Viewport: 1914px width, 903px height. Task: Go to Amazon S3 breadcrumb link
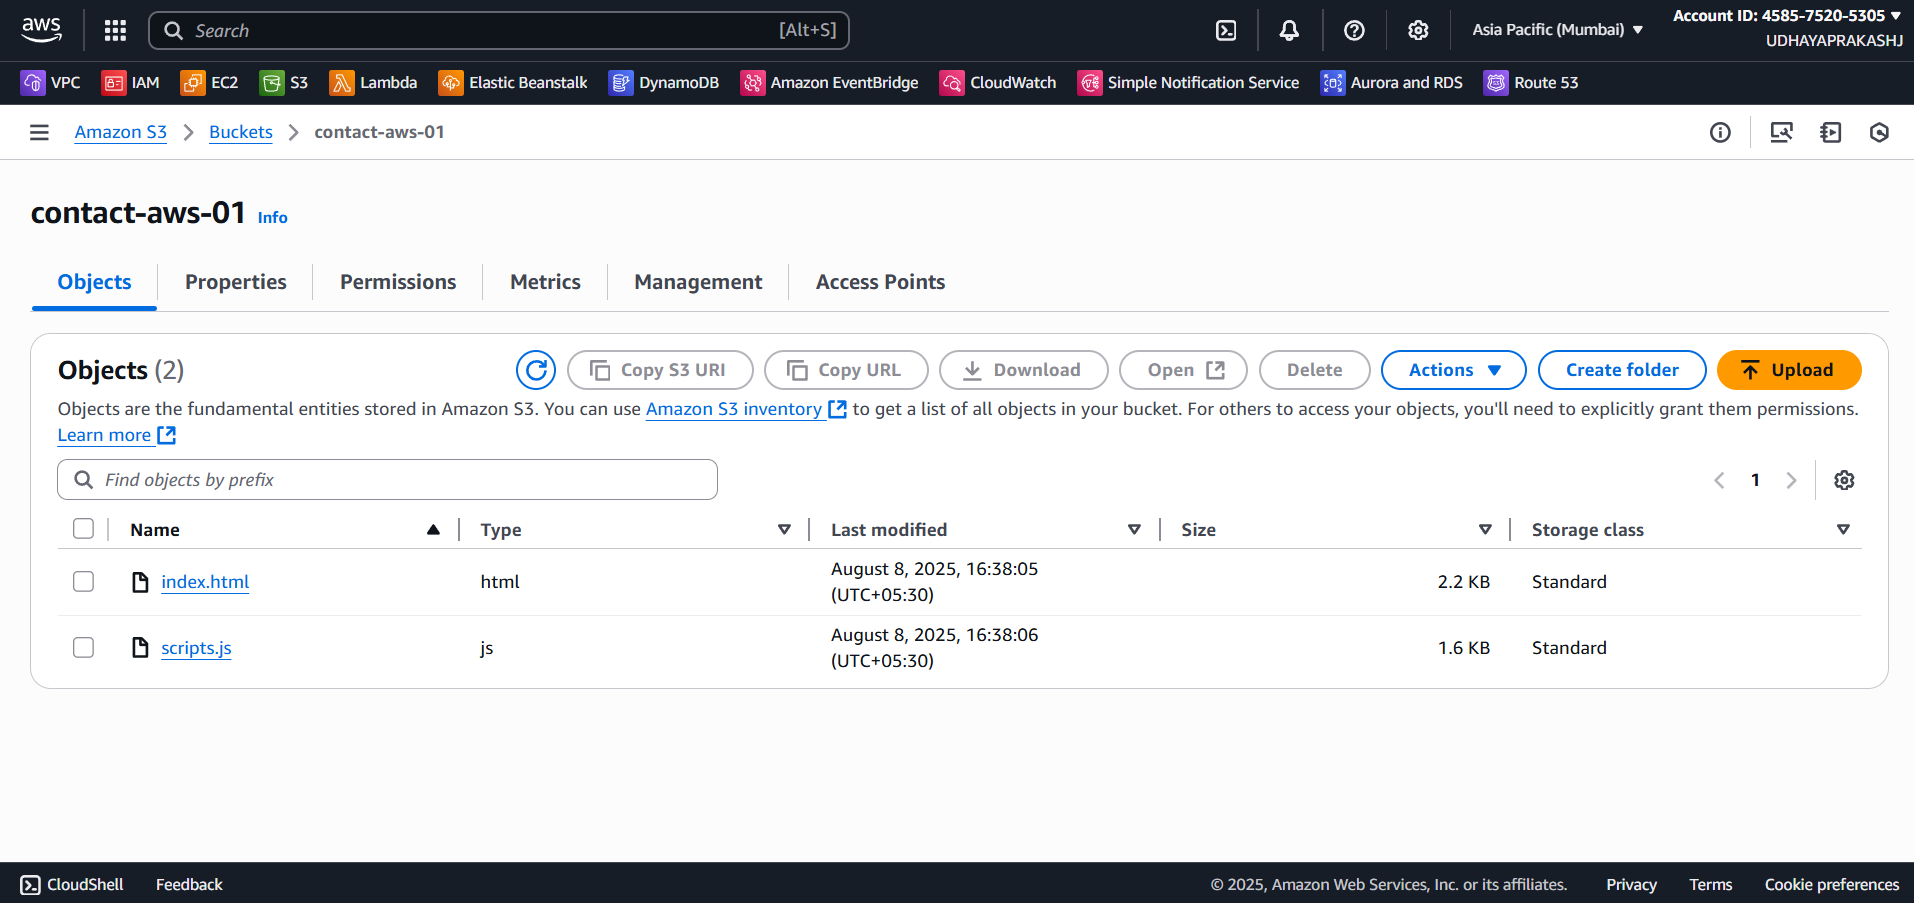point(120,132)
